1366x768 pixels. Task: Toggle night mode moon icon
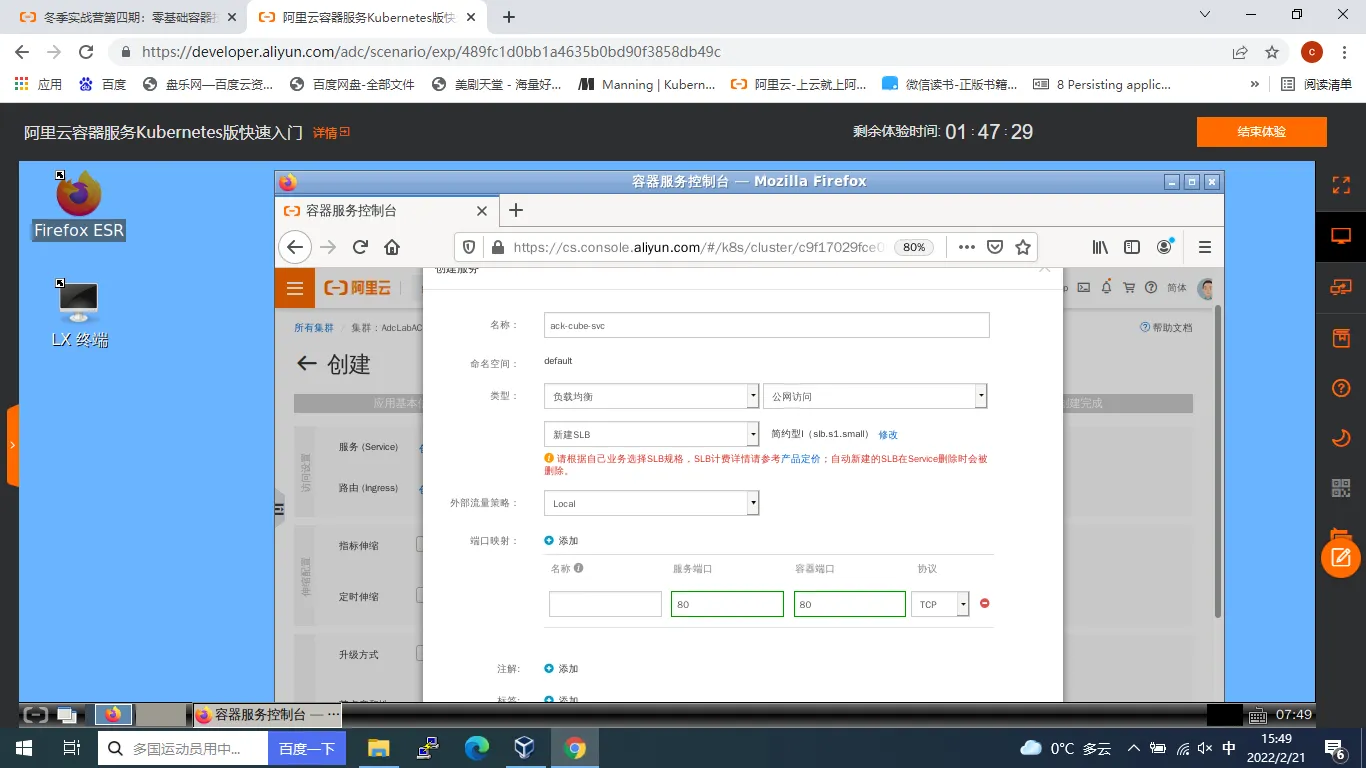1341,438
